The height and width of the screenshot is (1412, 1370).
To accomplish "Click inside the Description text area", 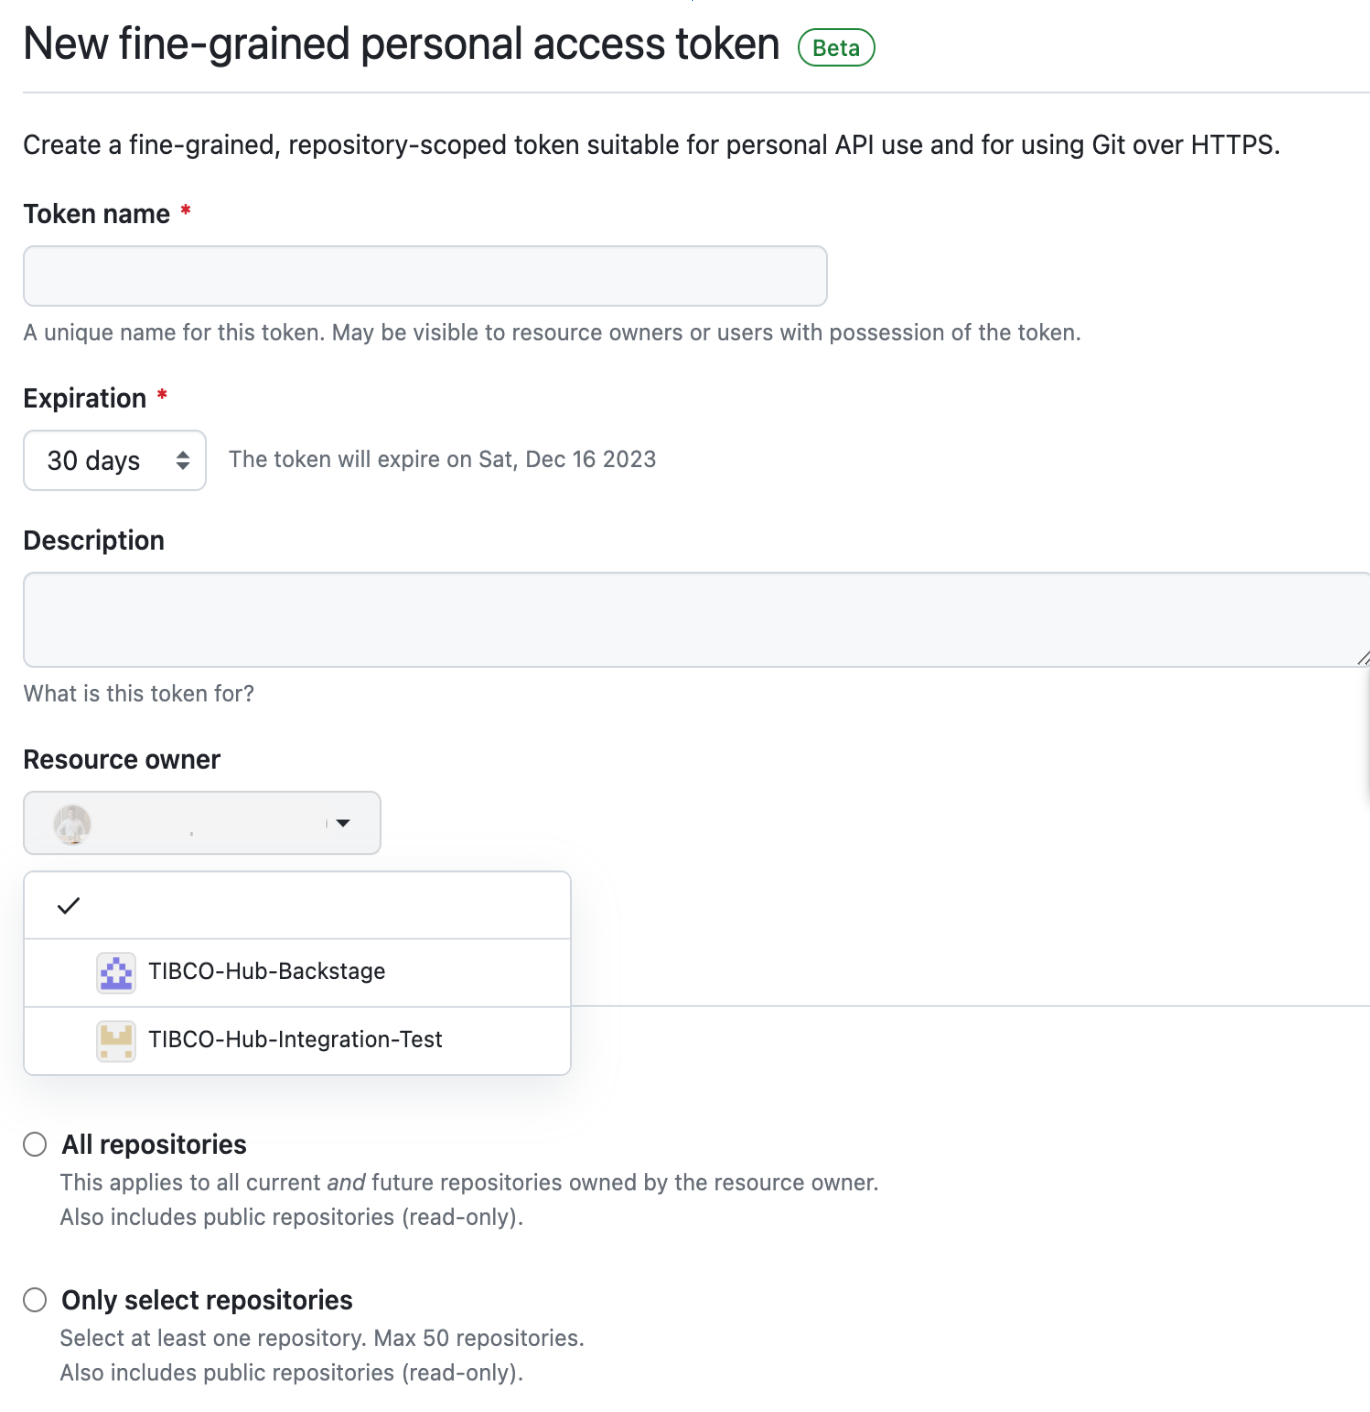I will [690, 620].
